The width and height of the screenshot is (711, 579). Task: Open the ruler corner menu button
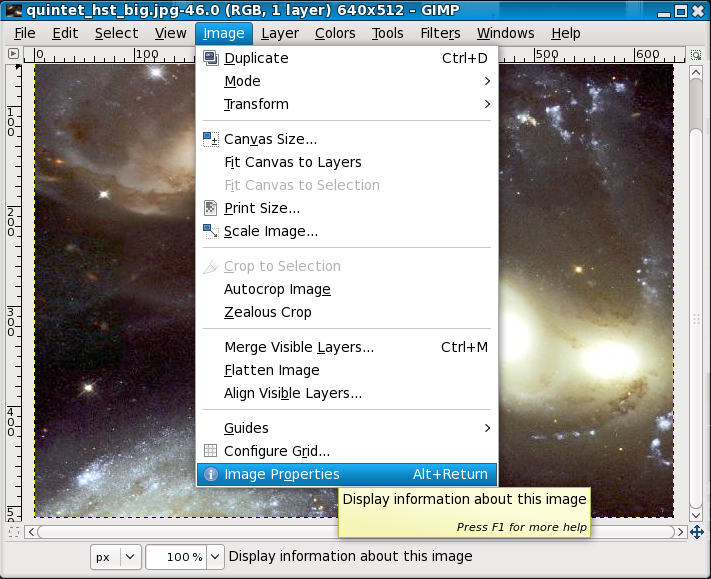[x=13, y=55]
